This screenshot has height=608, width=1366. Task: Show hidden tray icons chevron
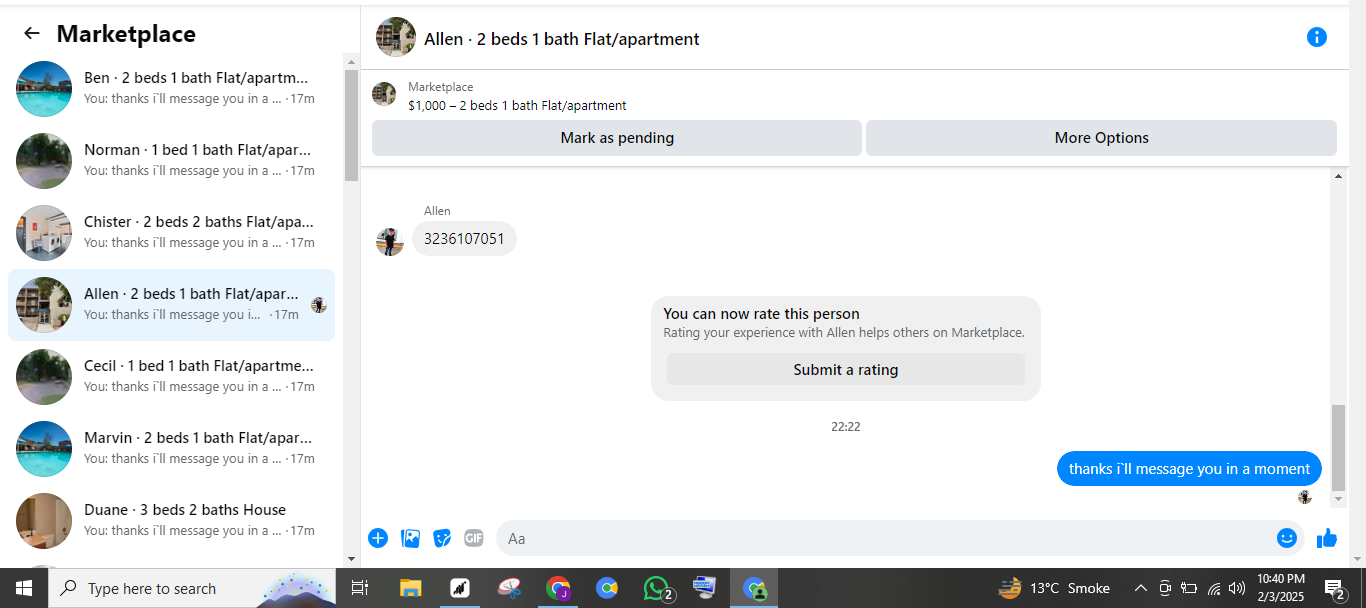(1140, 588)
